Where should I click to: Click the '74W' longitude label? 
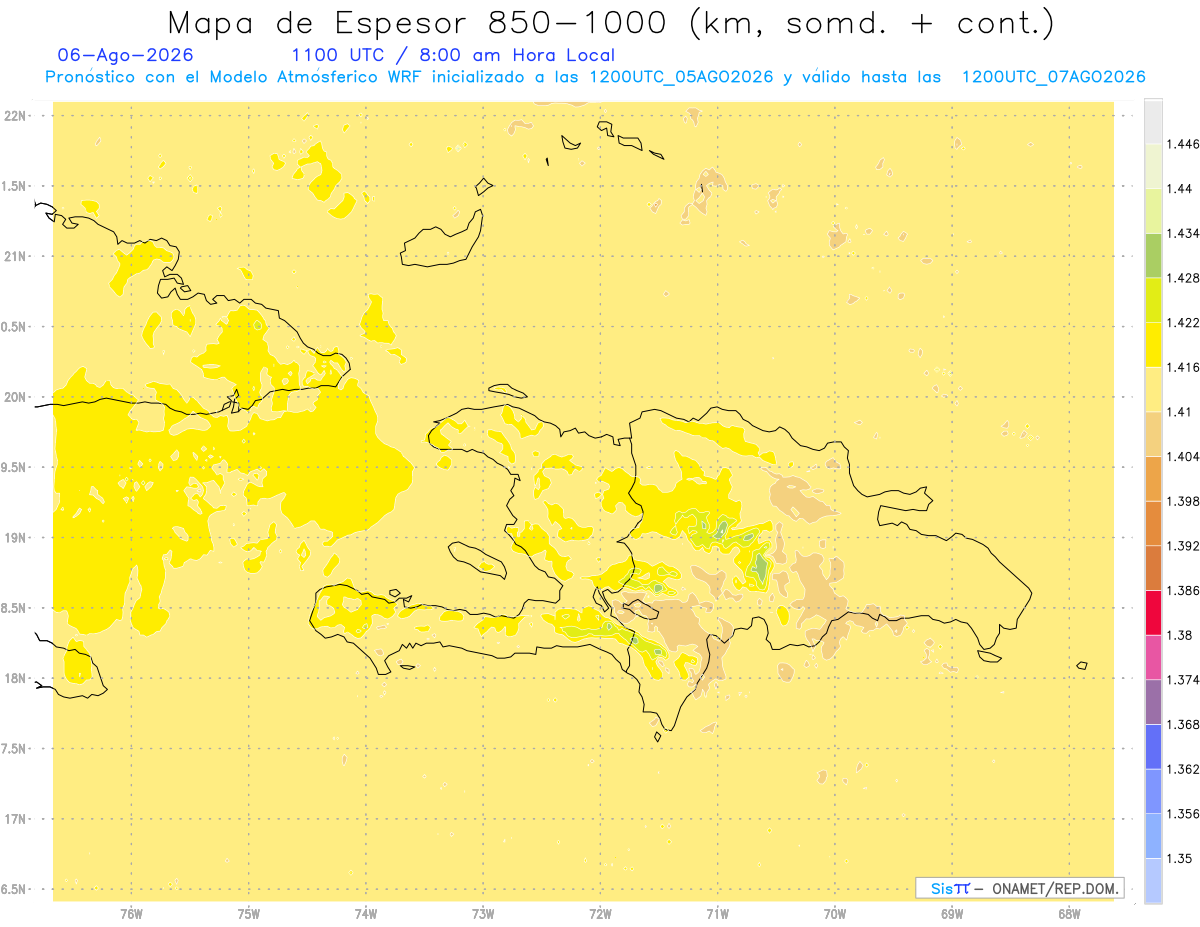click(366, 914)
